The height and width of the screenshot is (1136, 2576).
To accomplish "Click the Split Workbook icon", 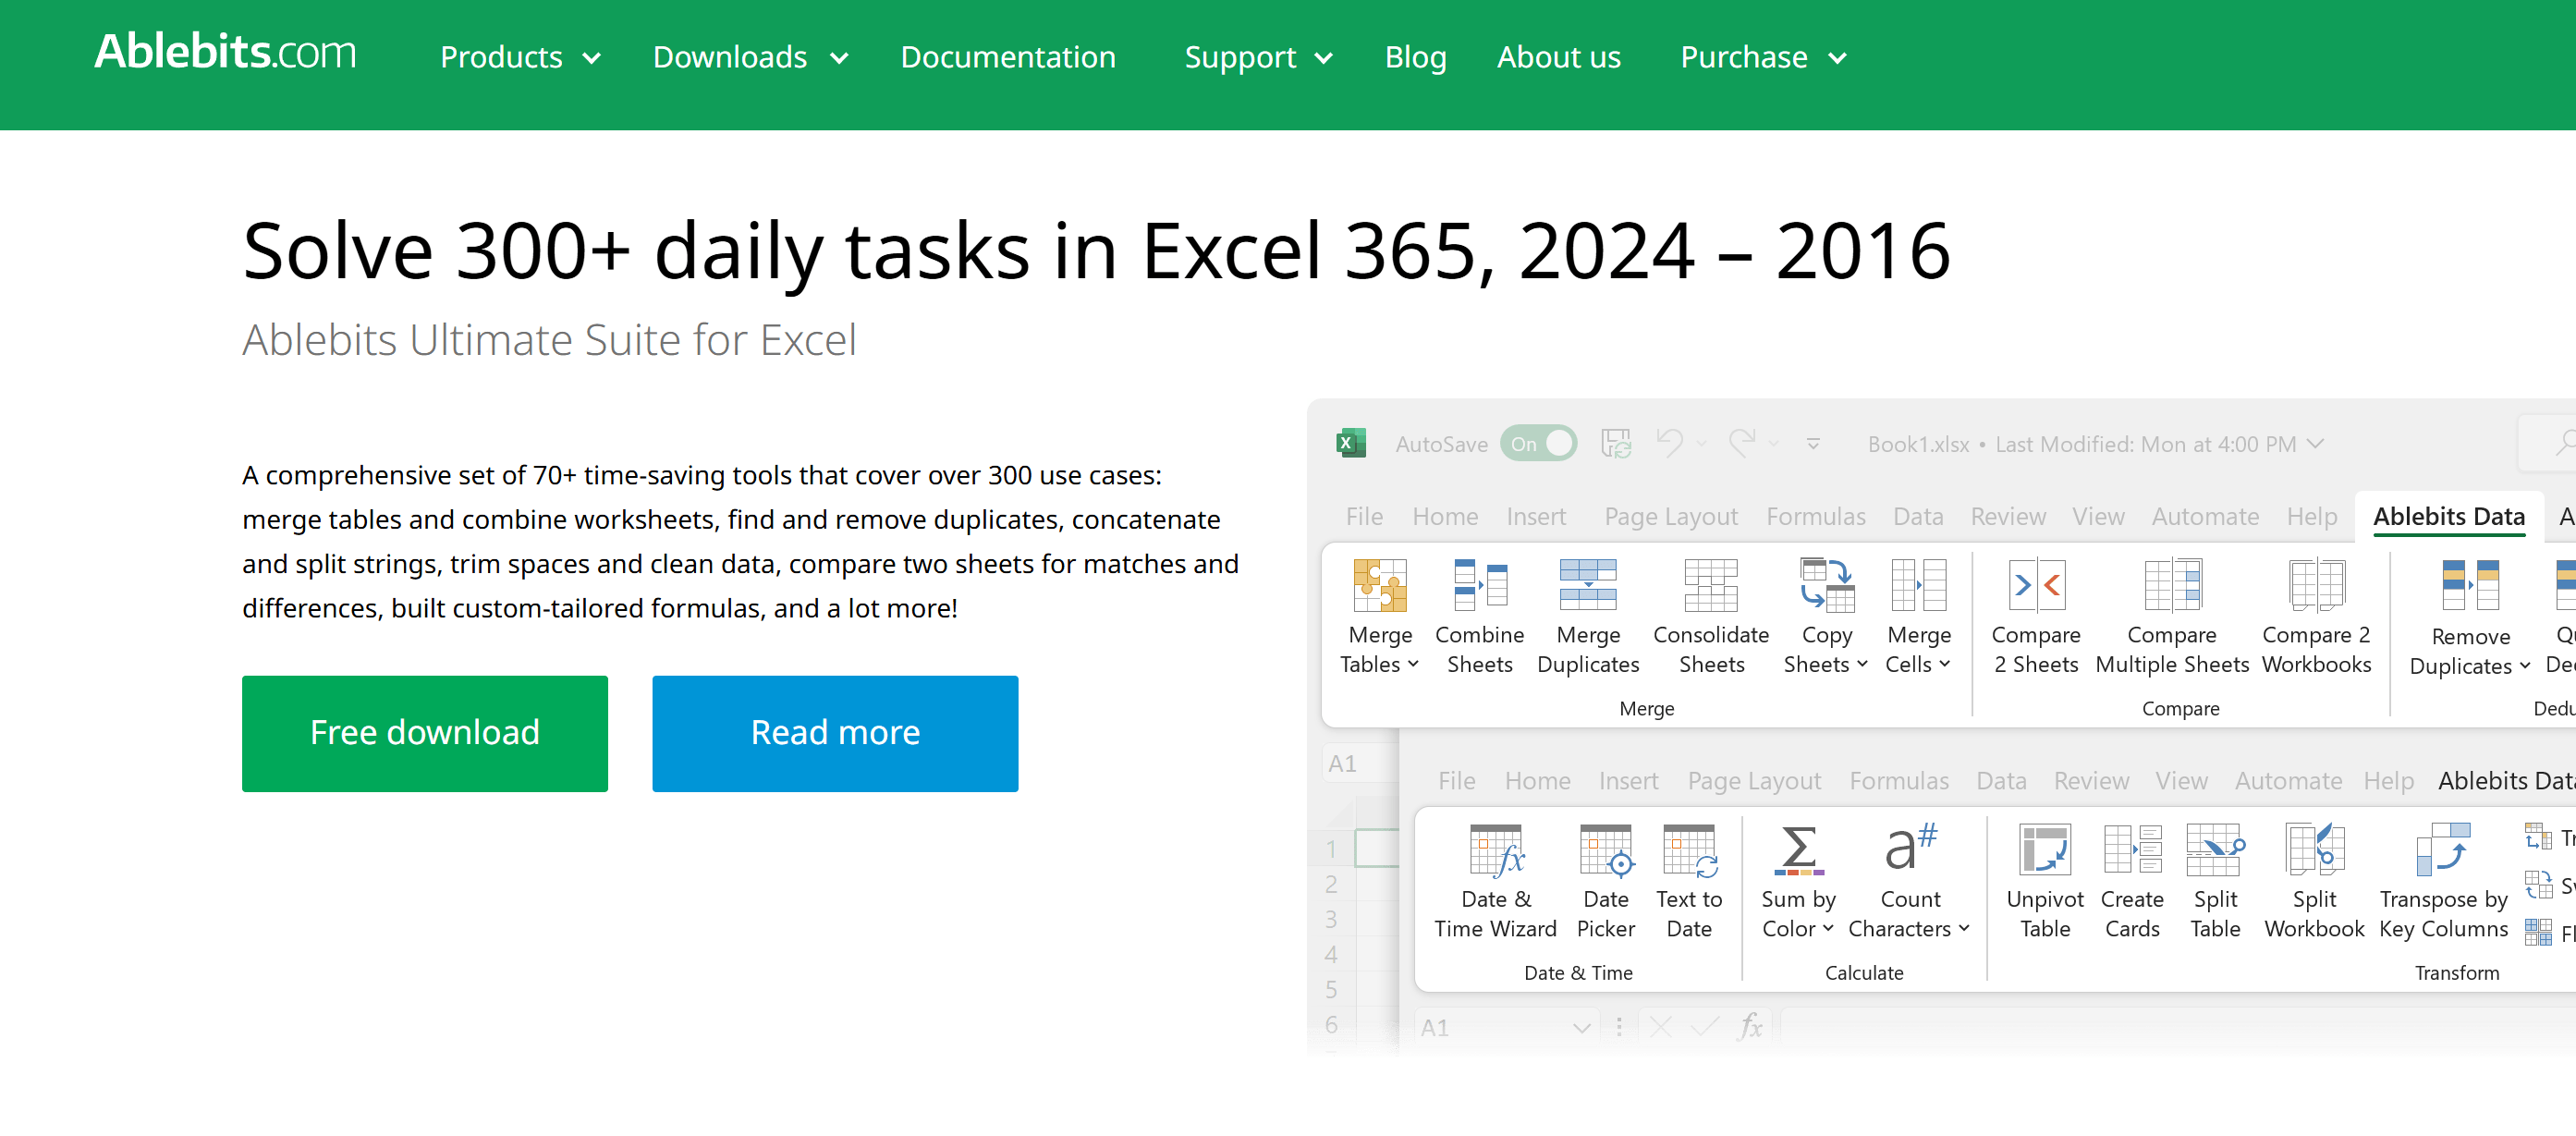I will coord(2313,849).
